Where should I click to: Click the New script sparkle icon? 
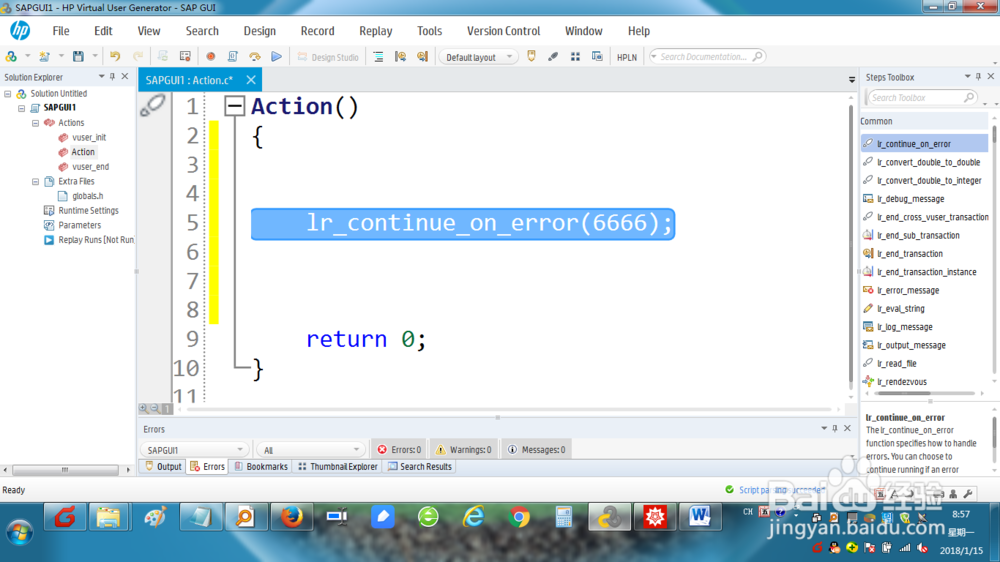tap(44, 57)
